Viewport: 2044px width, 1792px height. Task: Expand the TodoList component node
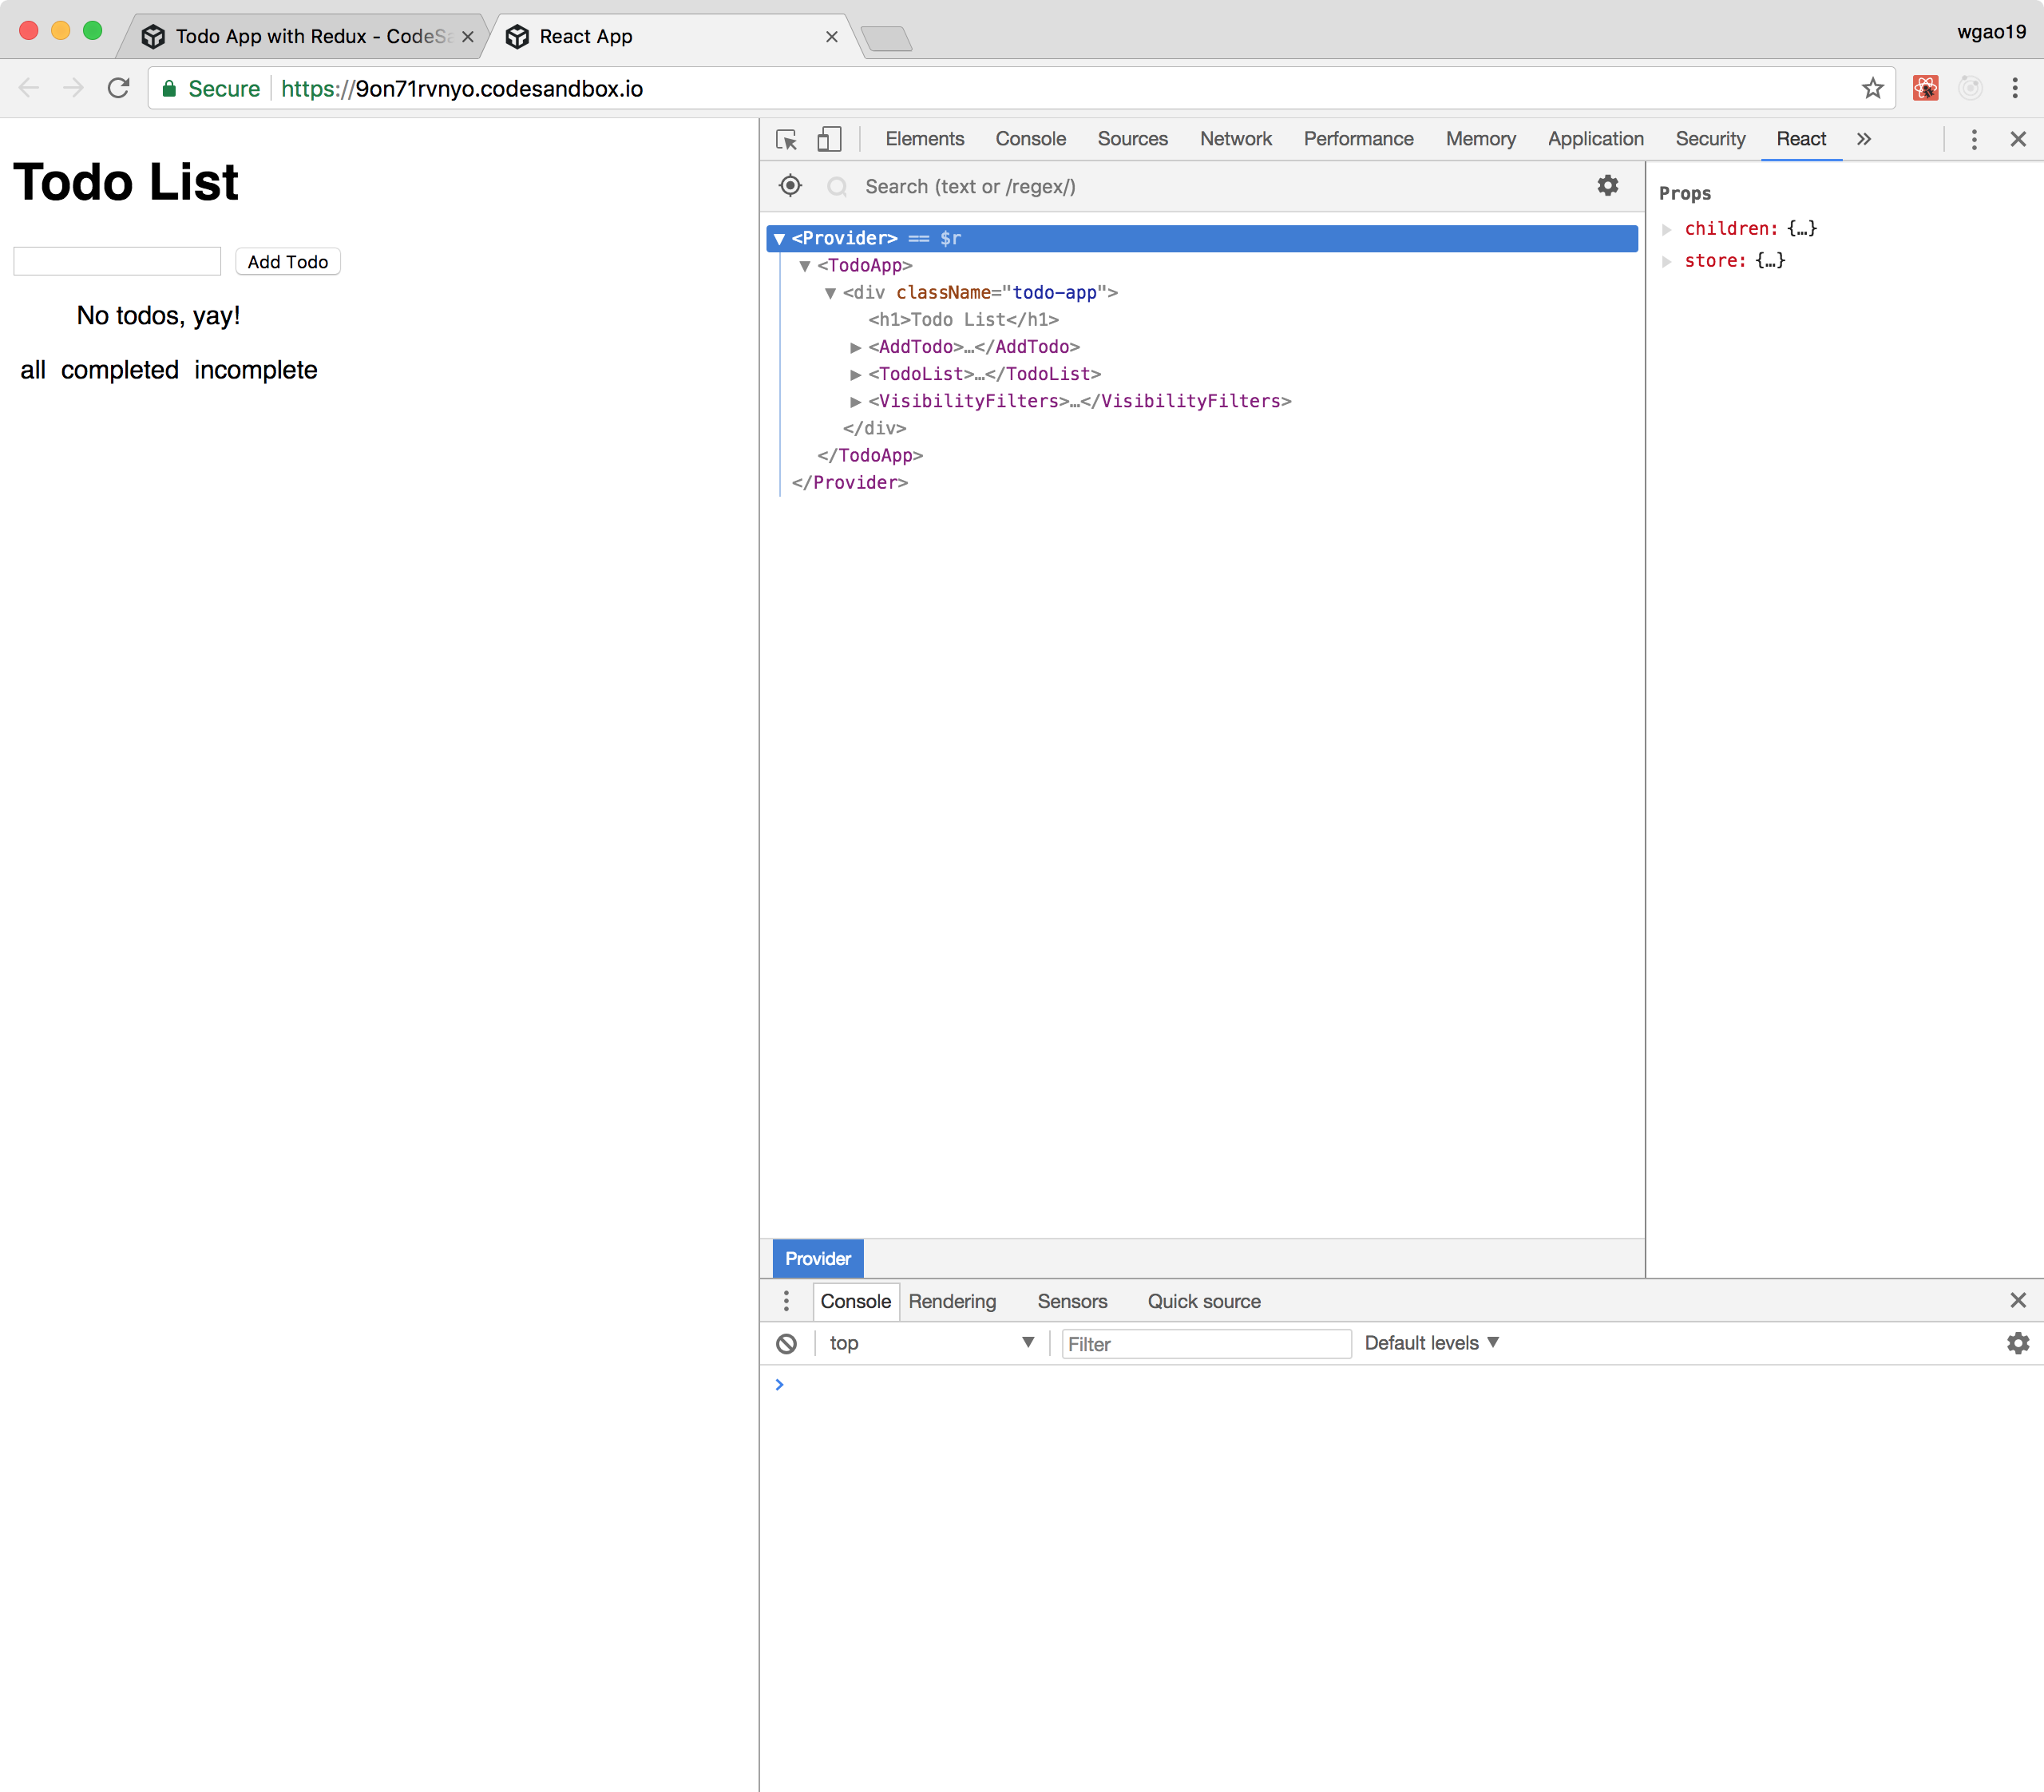(856, 374)
